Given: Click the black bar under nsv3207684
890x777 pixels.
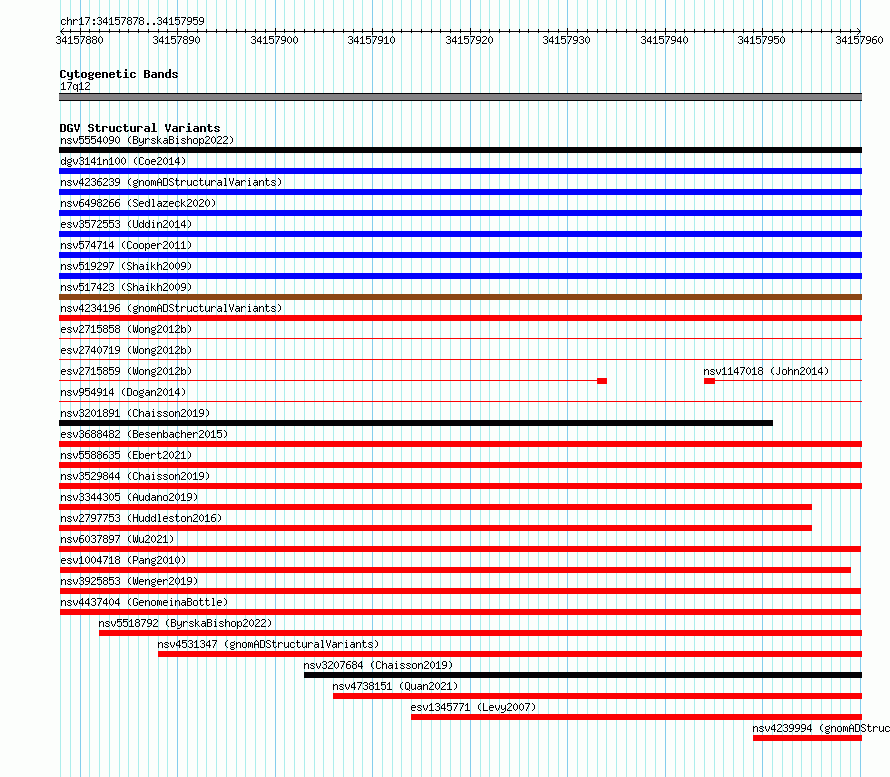Looking at the screenshot, I should (x=583, y=675).
